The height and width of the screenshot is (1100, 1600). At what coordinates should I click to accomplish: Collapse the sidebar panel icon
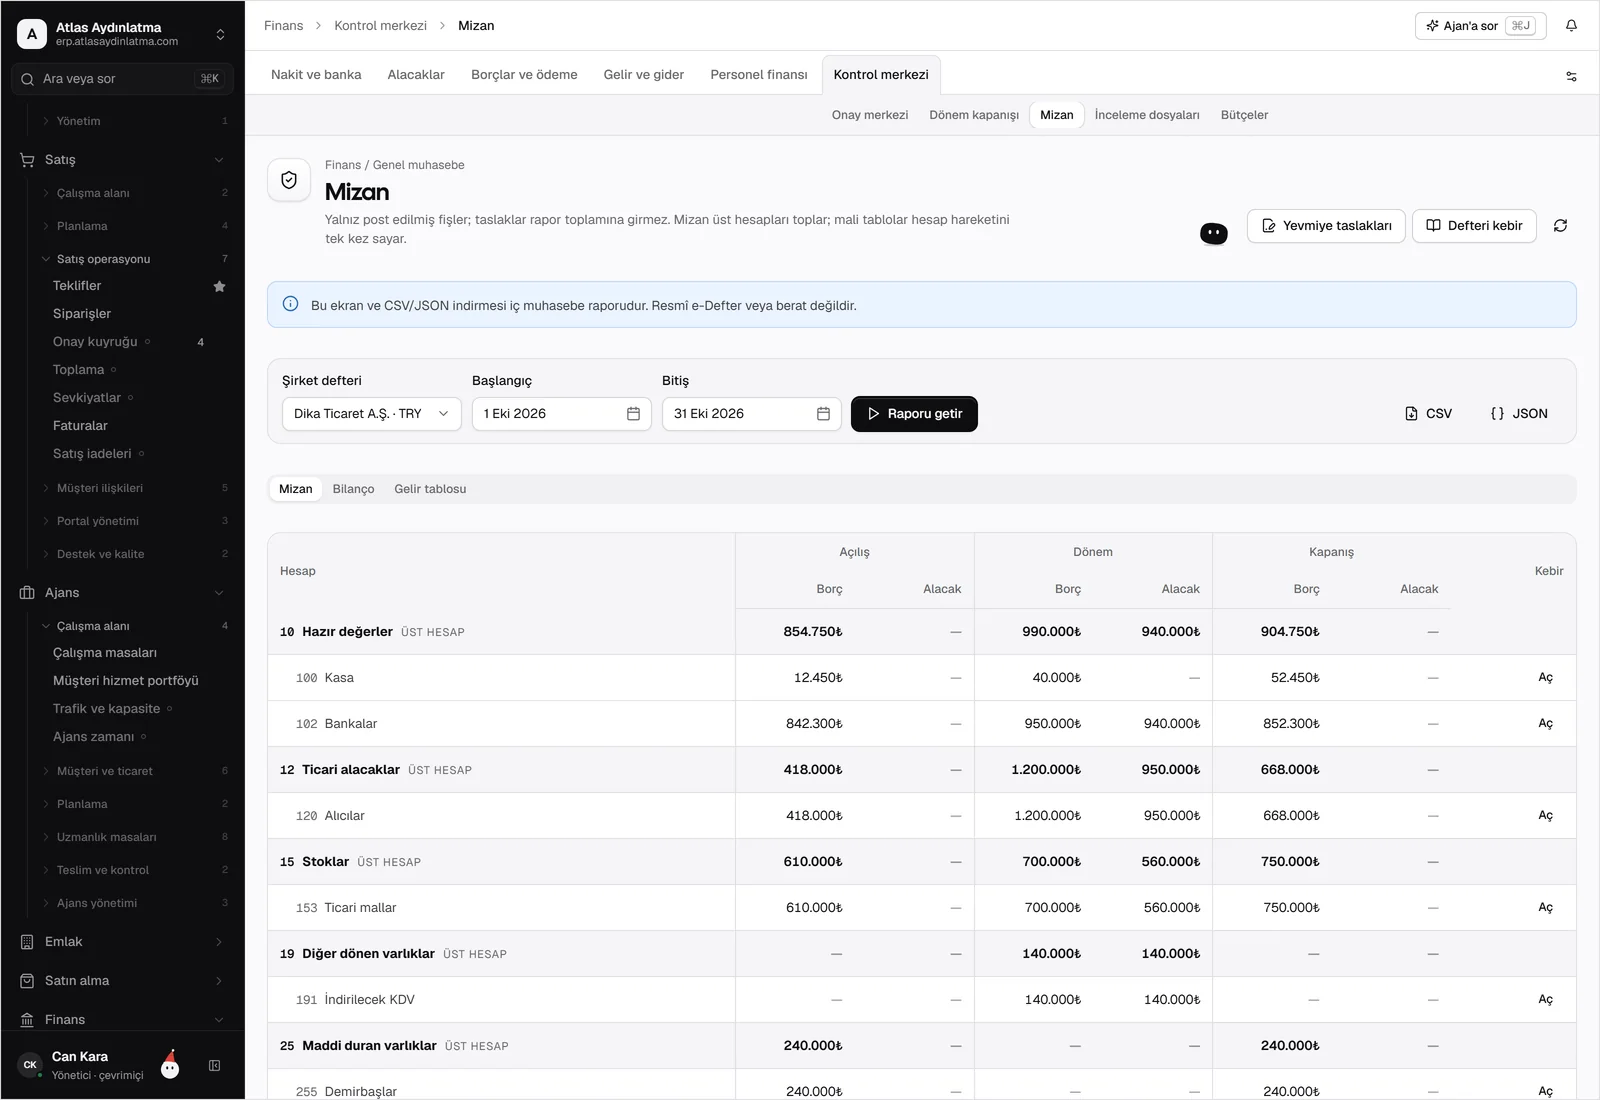pyautogui.click(x=214, y=1066)
